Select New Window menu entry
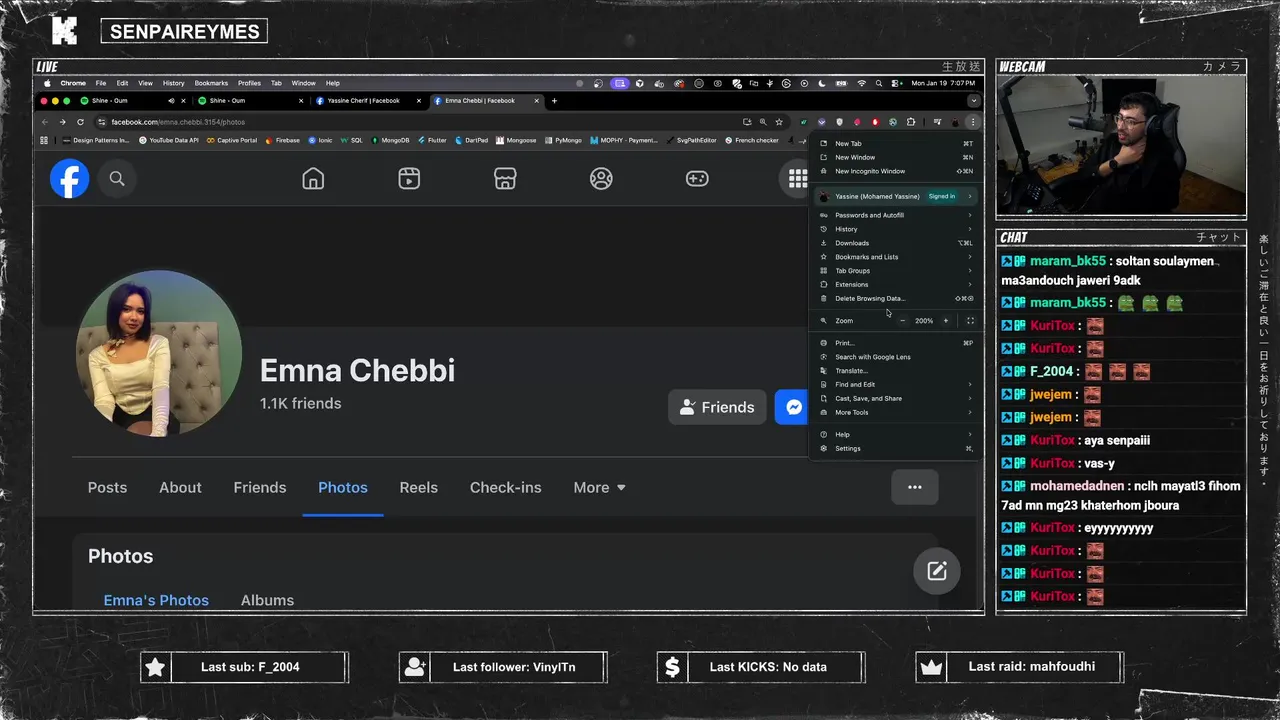1280x720 pixels. [895, 157]
